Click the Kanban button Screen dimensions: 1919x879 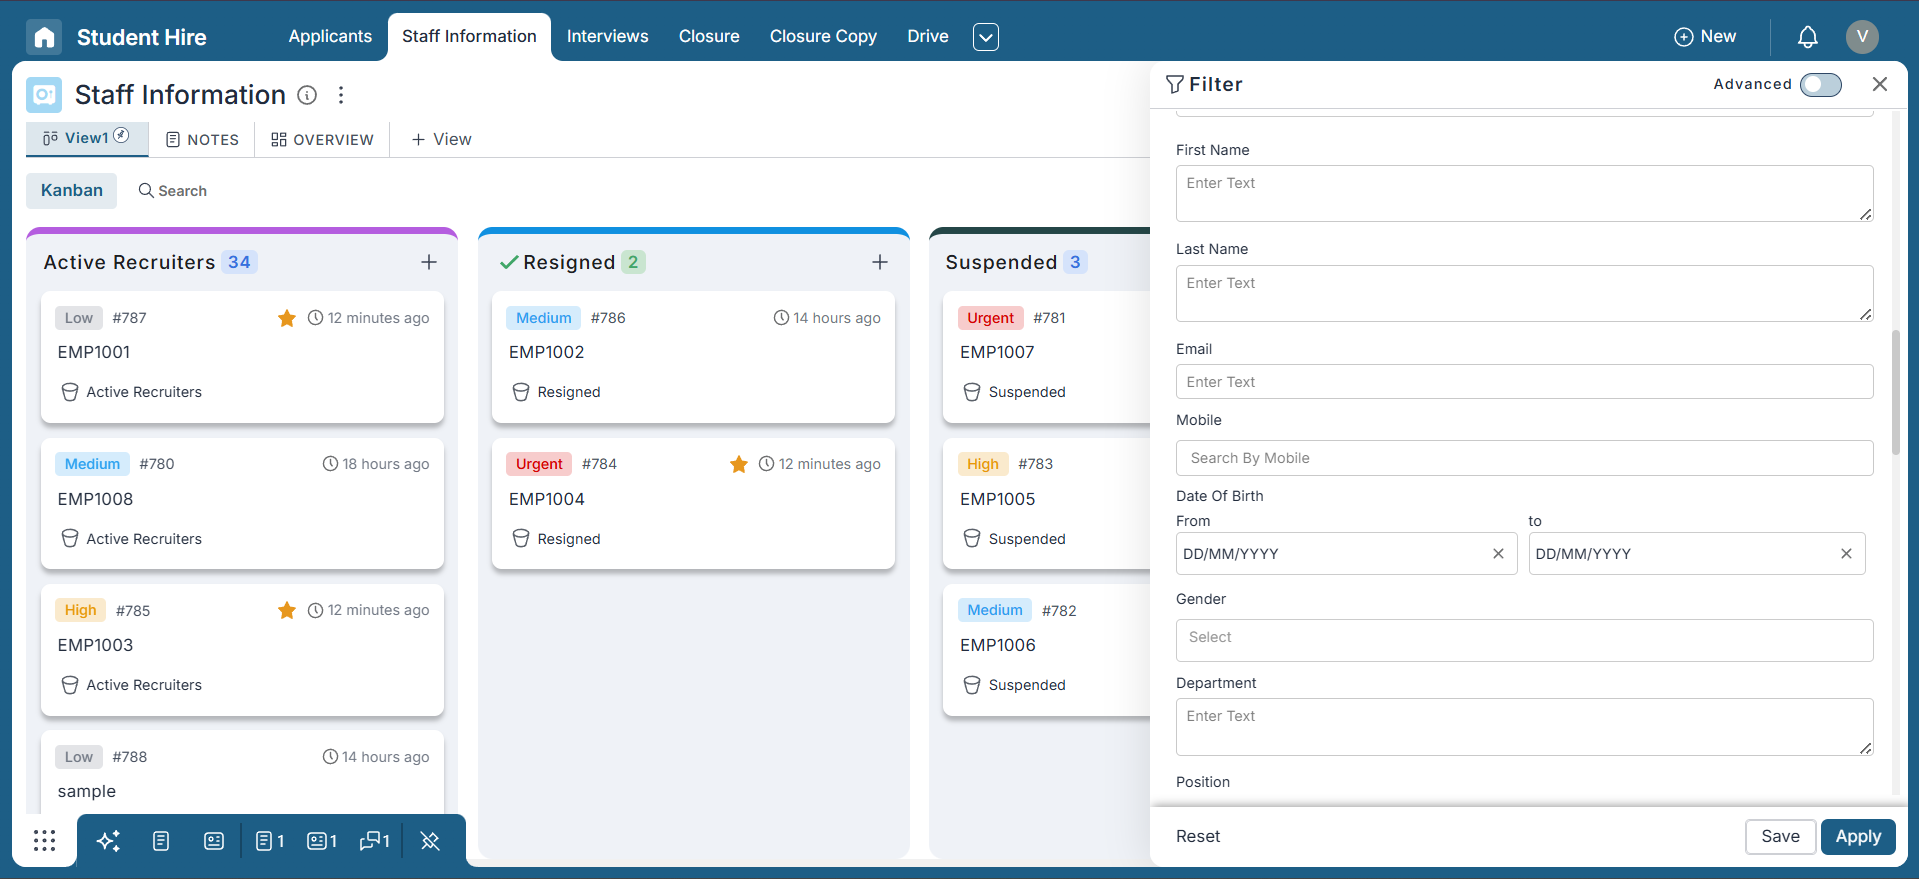[71, 191]
